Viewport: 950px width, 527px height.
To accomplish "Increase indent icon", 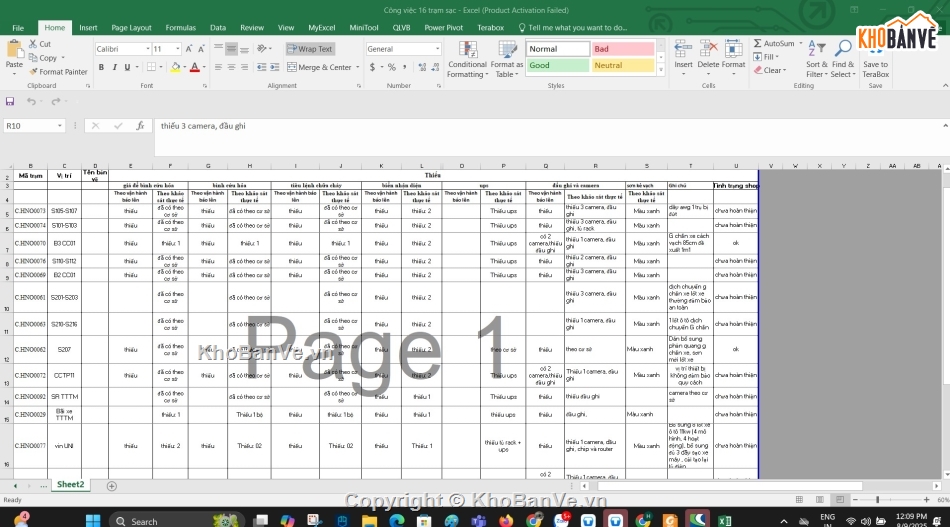I will coord(274,67).
